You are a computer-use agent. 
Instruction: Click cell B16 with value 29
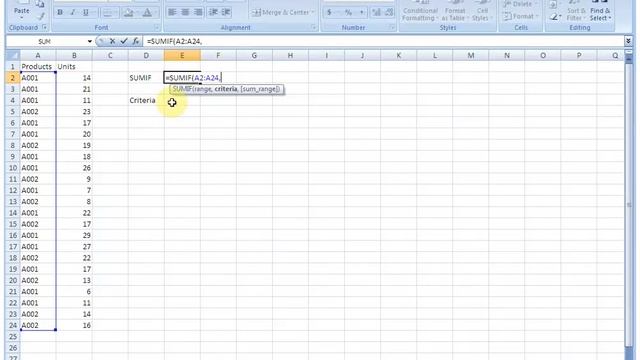click(x=74, y=236)
